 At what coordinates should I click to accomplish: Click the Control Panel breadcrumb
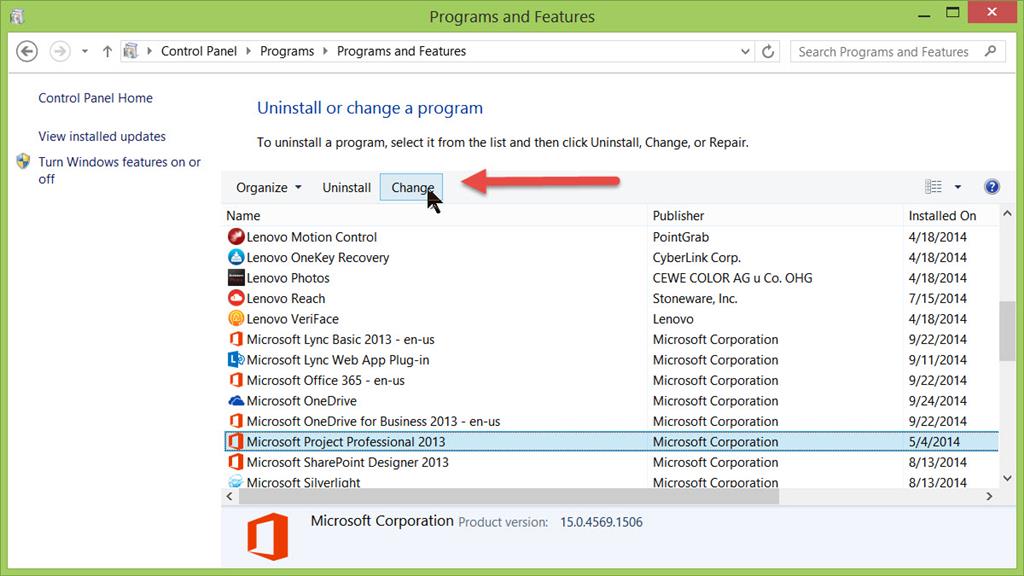pos(199,51)
